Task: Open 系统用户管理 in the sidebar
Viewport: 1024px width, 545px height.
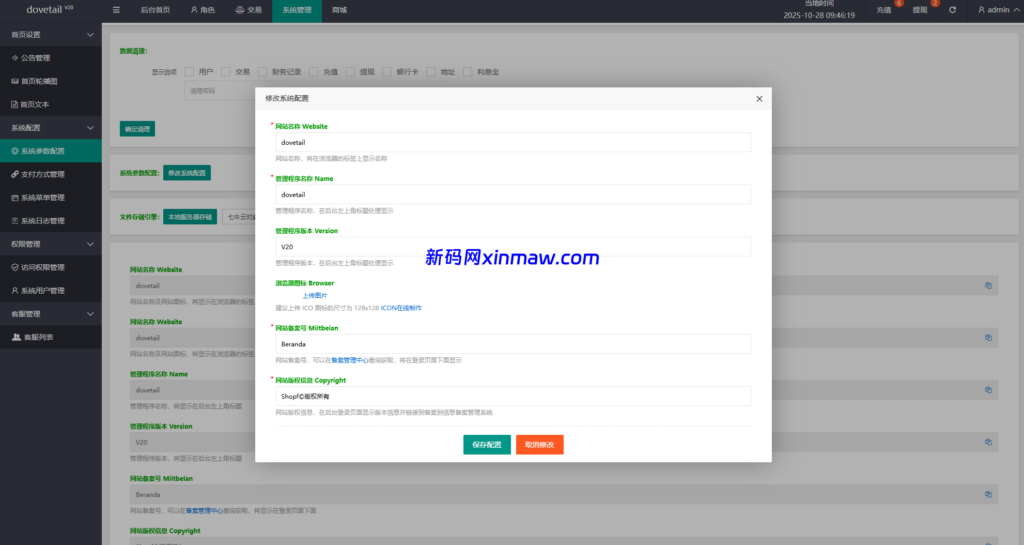Action: [51, 290]
